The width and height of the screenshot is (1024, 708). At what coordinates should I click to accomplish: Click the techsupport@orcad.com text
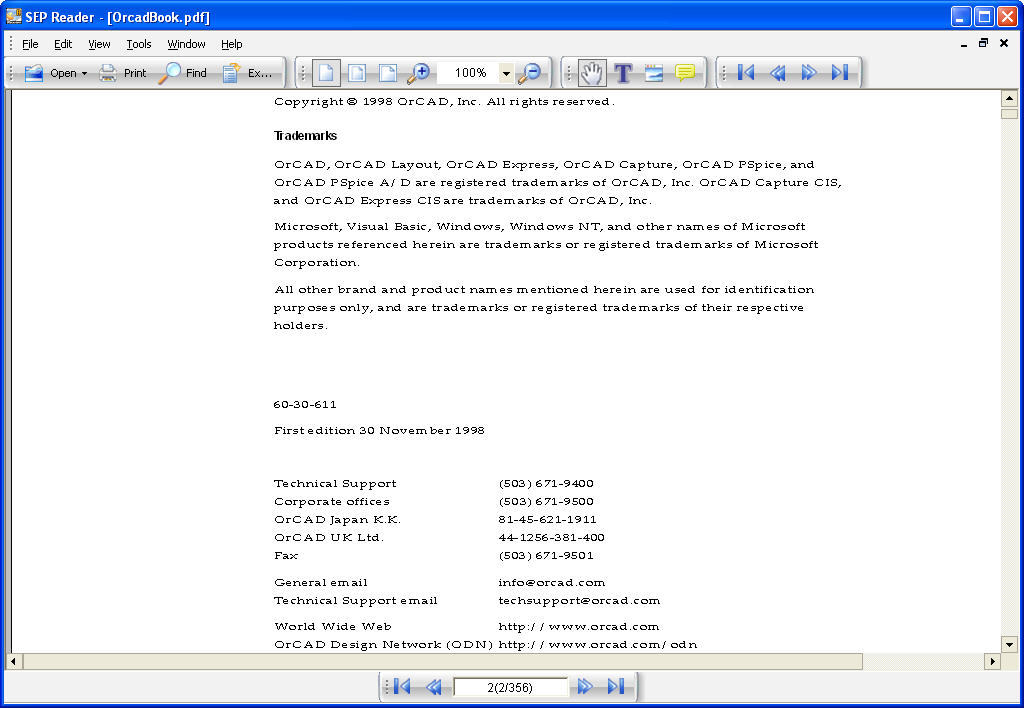coord(579,600)
